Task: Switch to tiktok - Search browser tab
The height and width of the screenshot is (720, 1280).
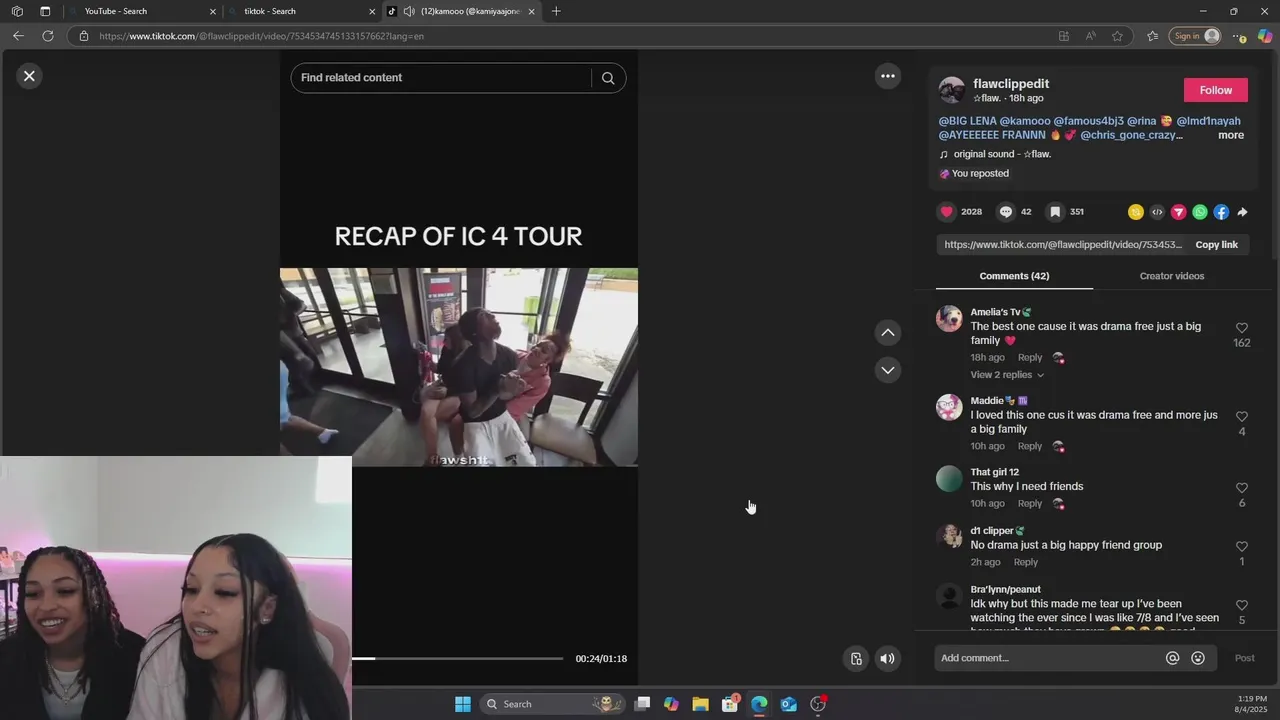Action: (x=300, y=11)
